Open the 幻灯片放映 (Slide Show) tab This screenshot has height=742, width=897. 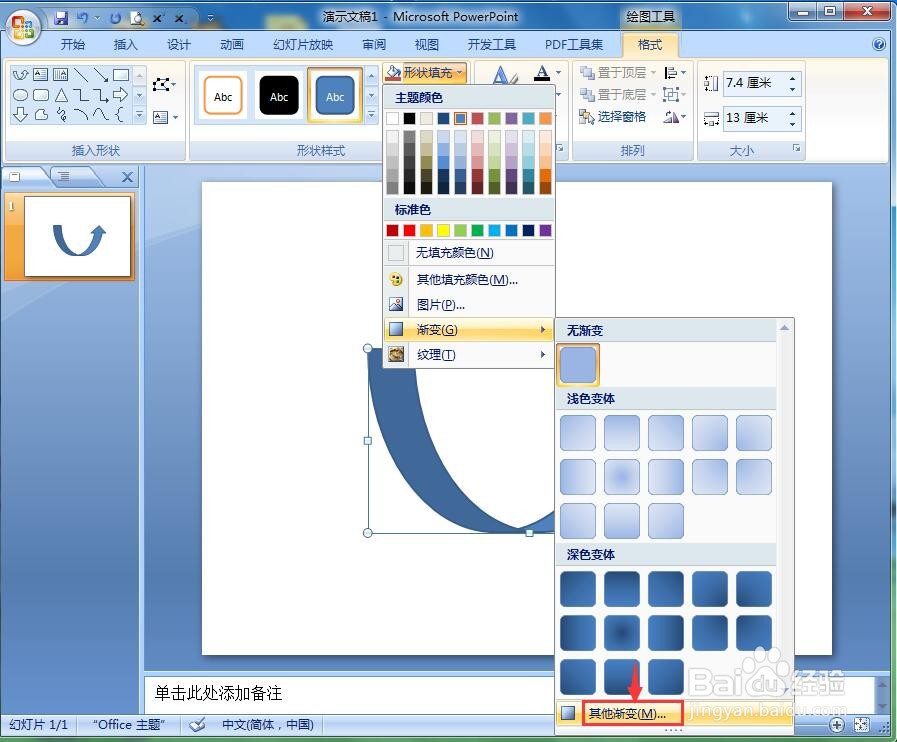point(303,44)
